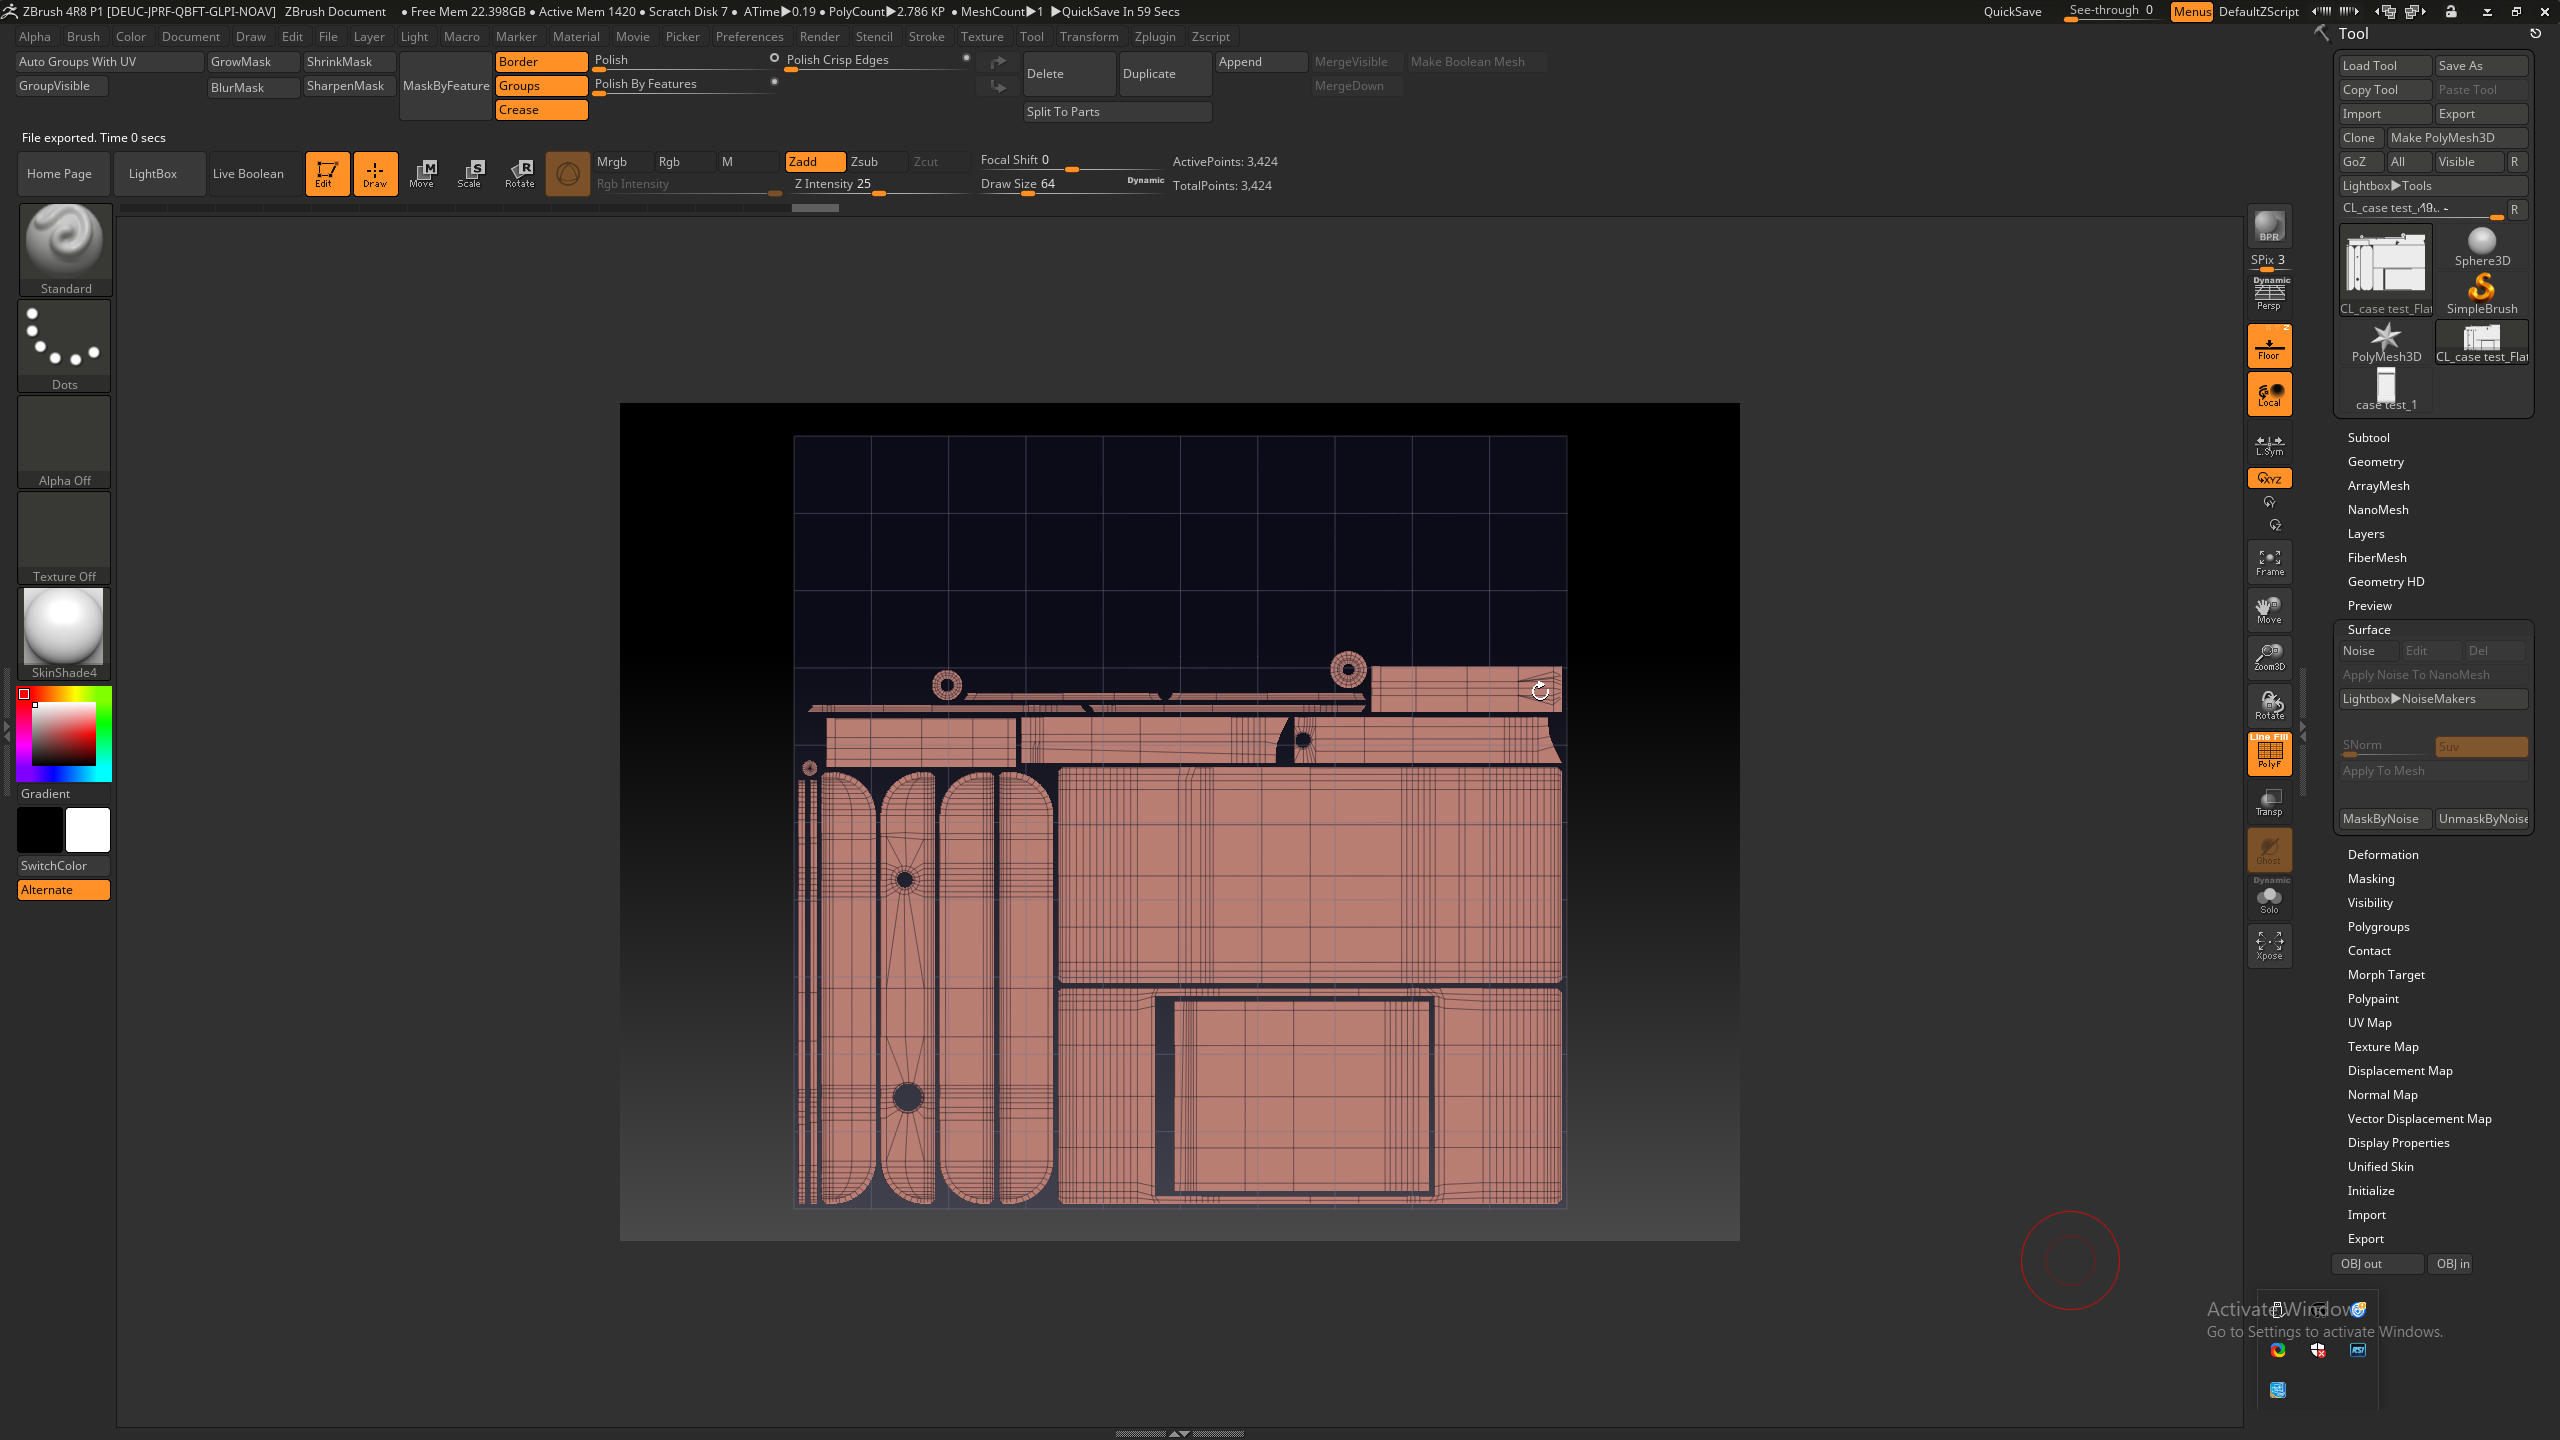This screenshot has height=1440, width=2560.
Task: Select the SimpleBrush tool icon
Action: 2482,295
